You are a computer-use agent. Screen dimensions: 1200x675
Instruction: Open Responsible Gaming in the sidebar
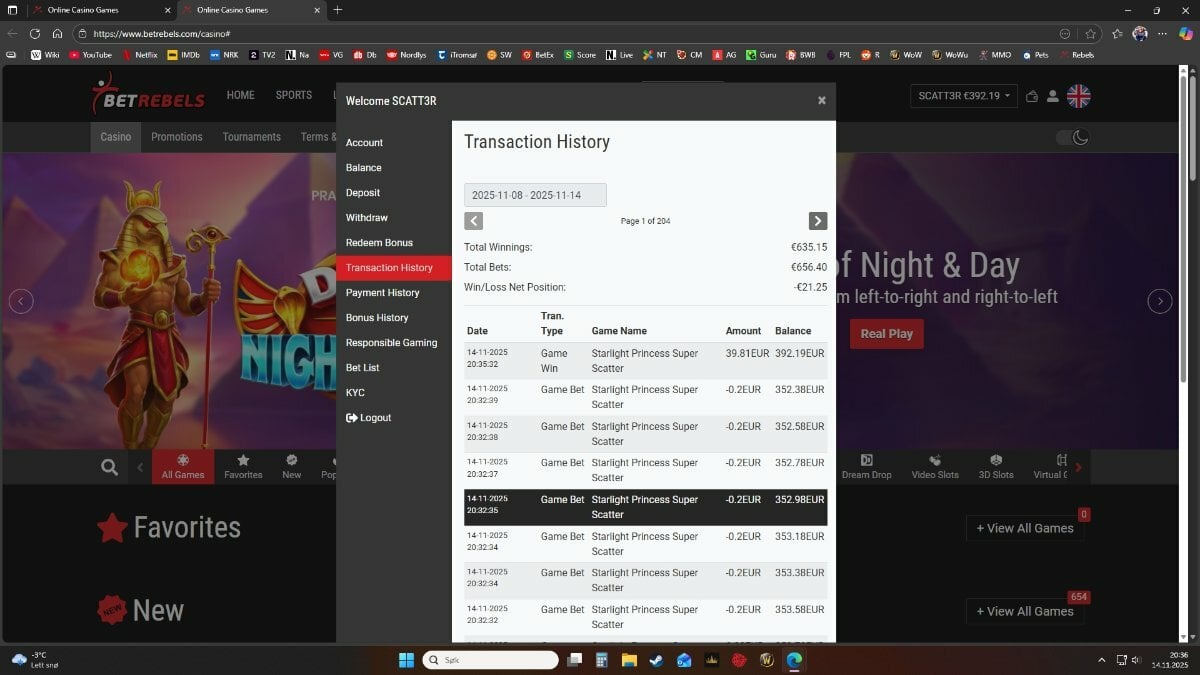coord(391,343)
